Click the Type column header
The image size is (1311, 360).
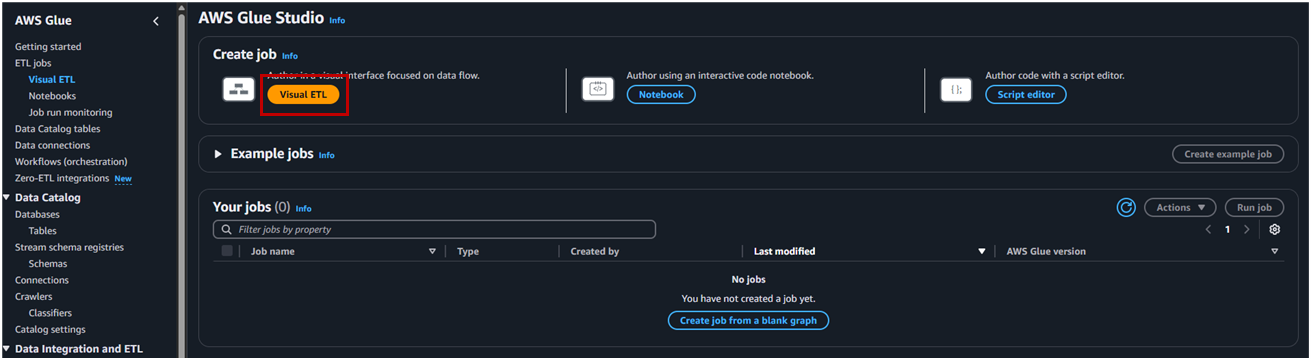tap(468, 251)
